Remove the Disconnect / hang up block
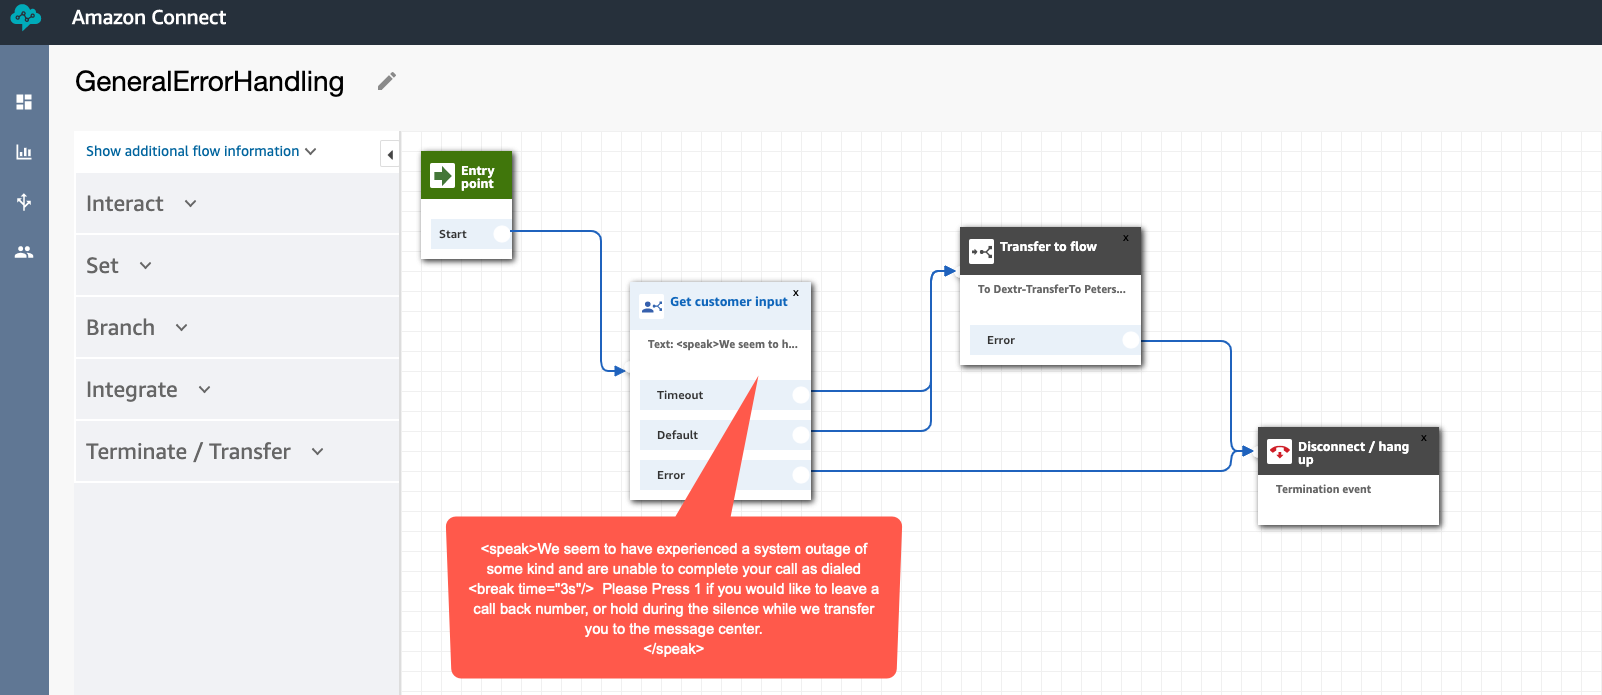Screen dimensions: 1602x695 pyautogui.click(x=1424, y=438)
